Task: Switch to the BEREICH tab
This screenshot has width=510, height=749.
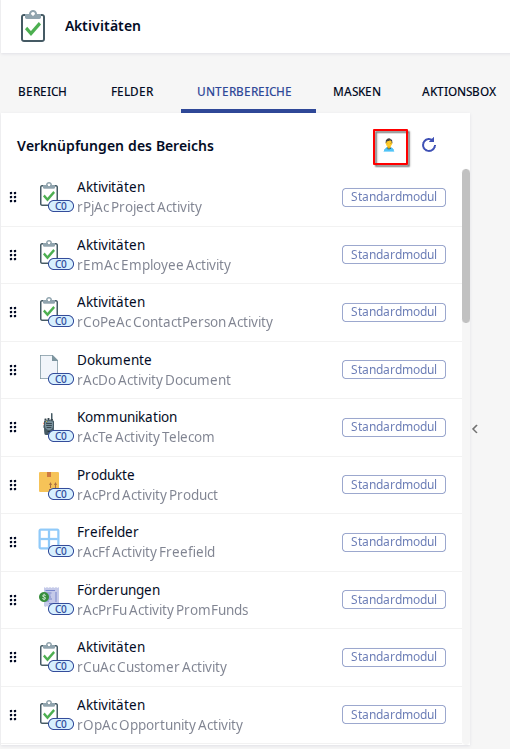Action: (x=42, y=92)
